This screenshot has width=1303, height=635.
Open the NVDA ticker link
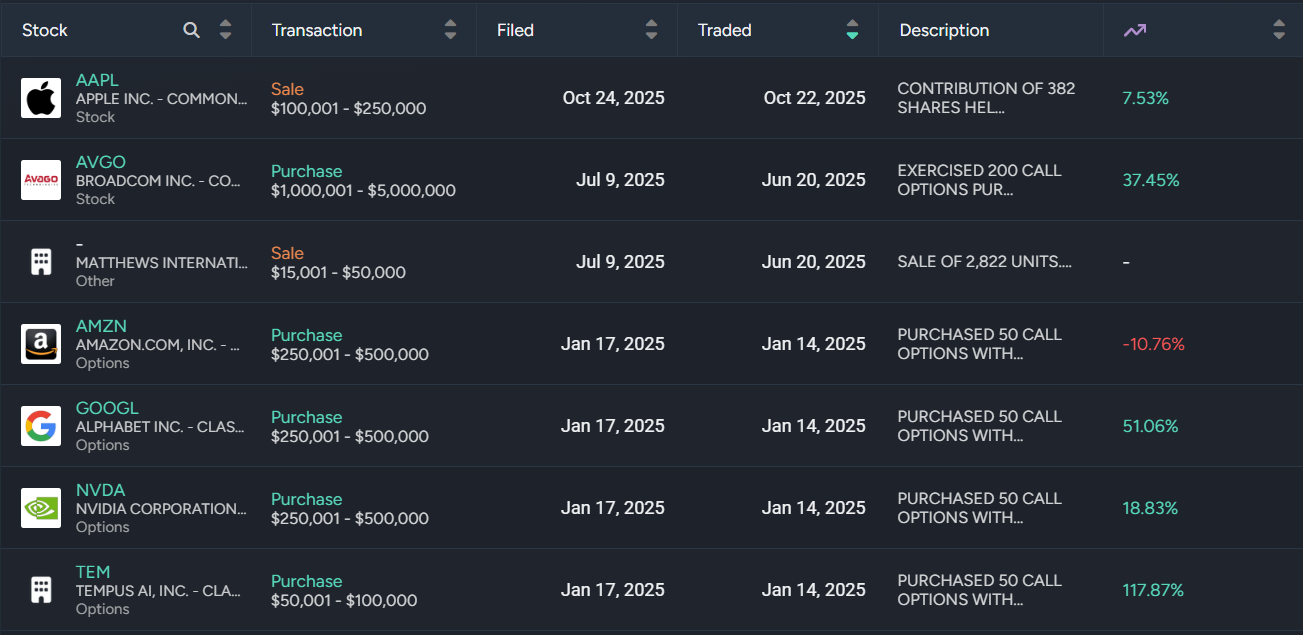100,490
